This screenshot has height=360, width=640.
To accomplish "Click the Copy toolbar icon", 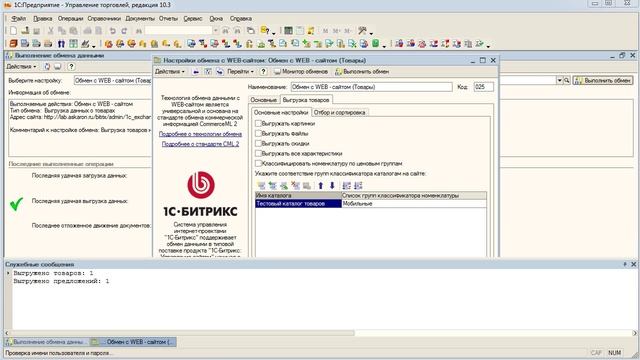I will (62, 31).
